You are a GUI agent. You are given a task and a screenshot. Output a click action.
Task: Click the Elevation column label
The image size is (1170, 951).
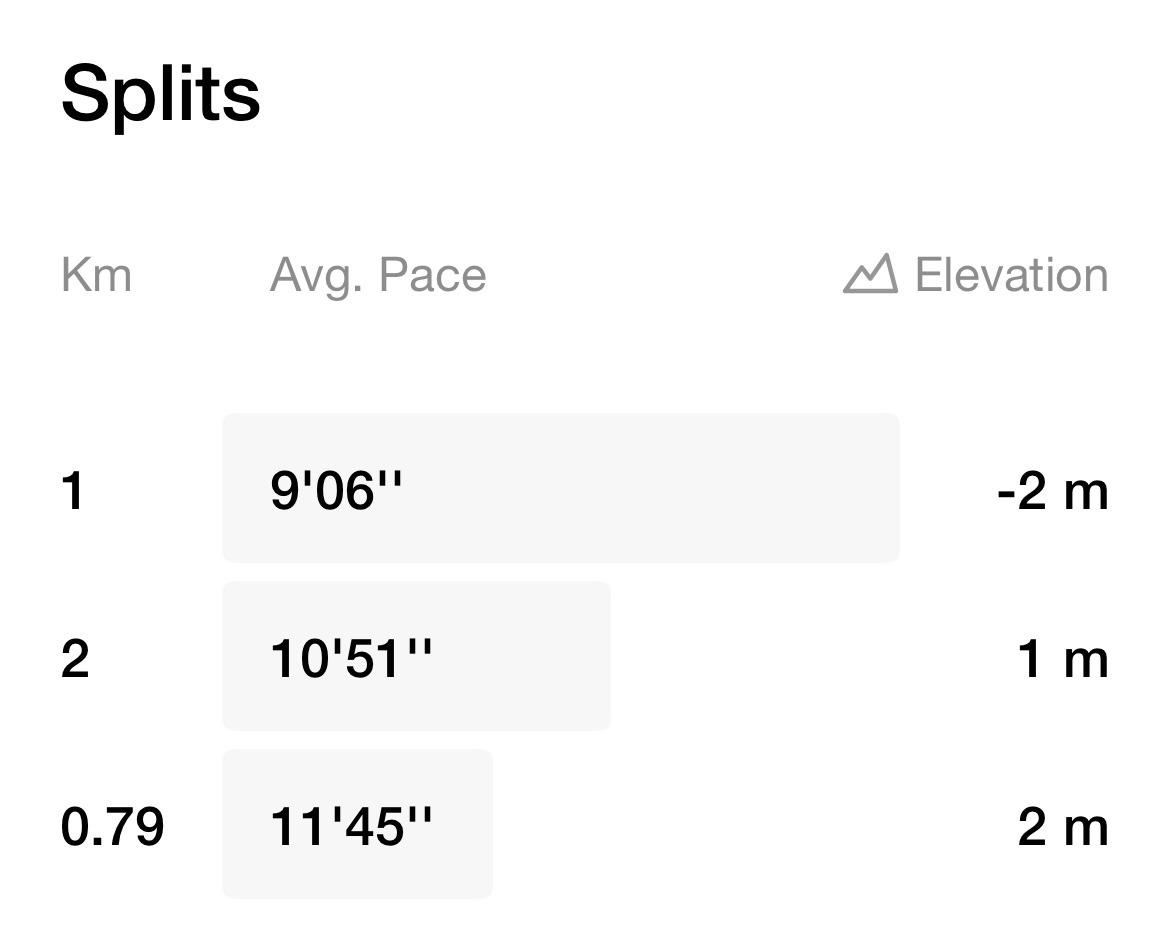click(x=1011, y=275)
